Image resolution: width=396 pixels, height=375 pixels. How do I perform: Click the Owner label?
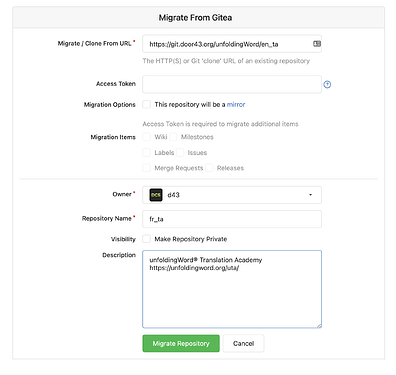coord(122,194)
